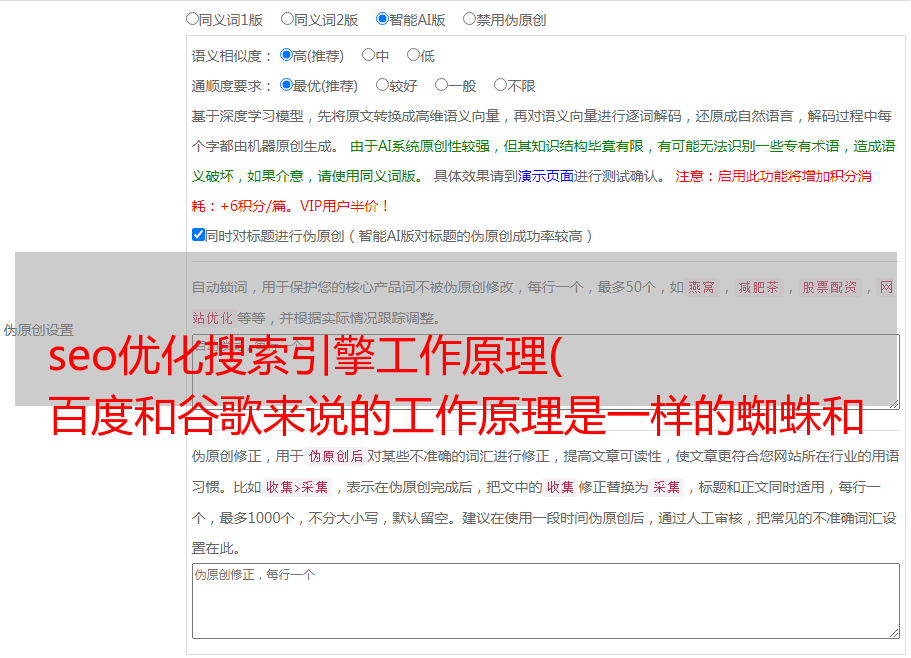Screen dimensions: 911x658
Task: Click the 伪原创后 highlighted tag
Action: click(336, 456)
